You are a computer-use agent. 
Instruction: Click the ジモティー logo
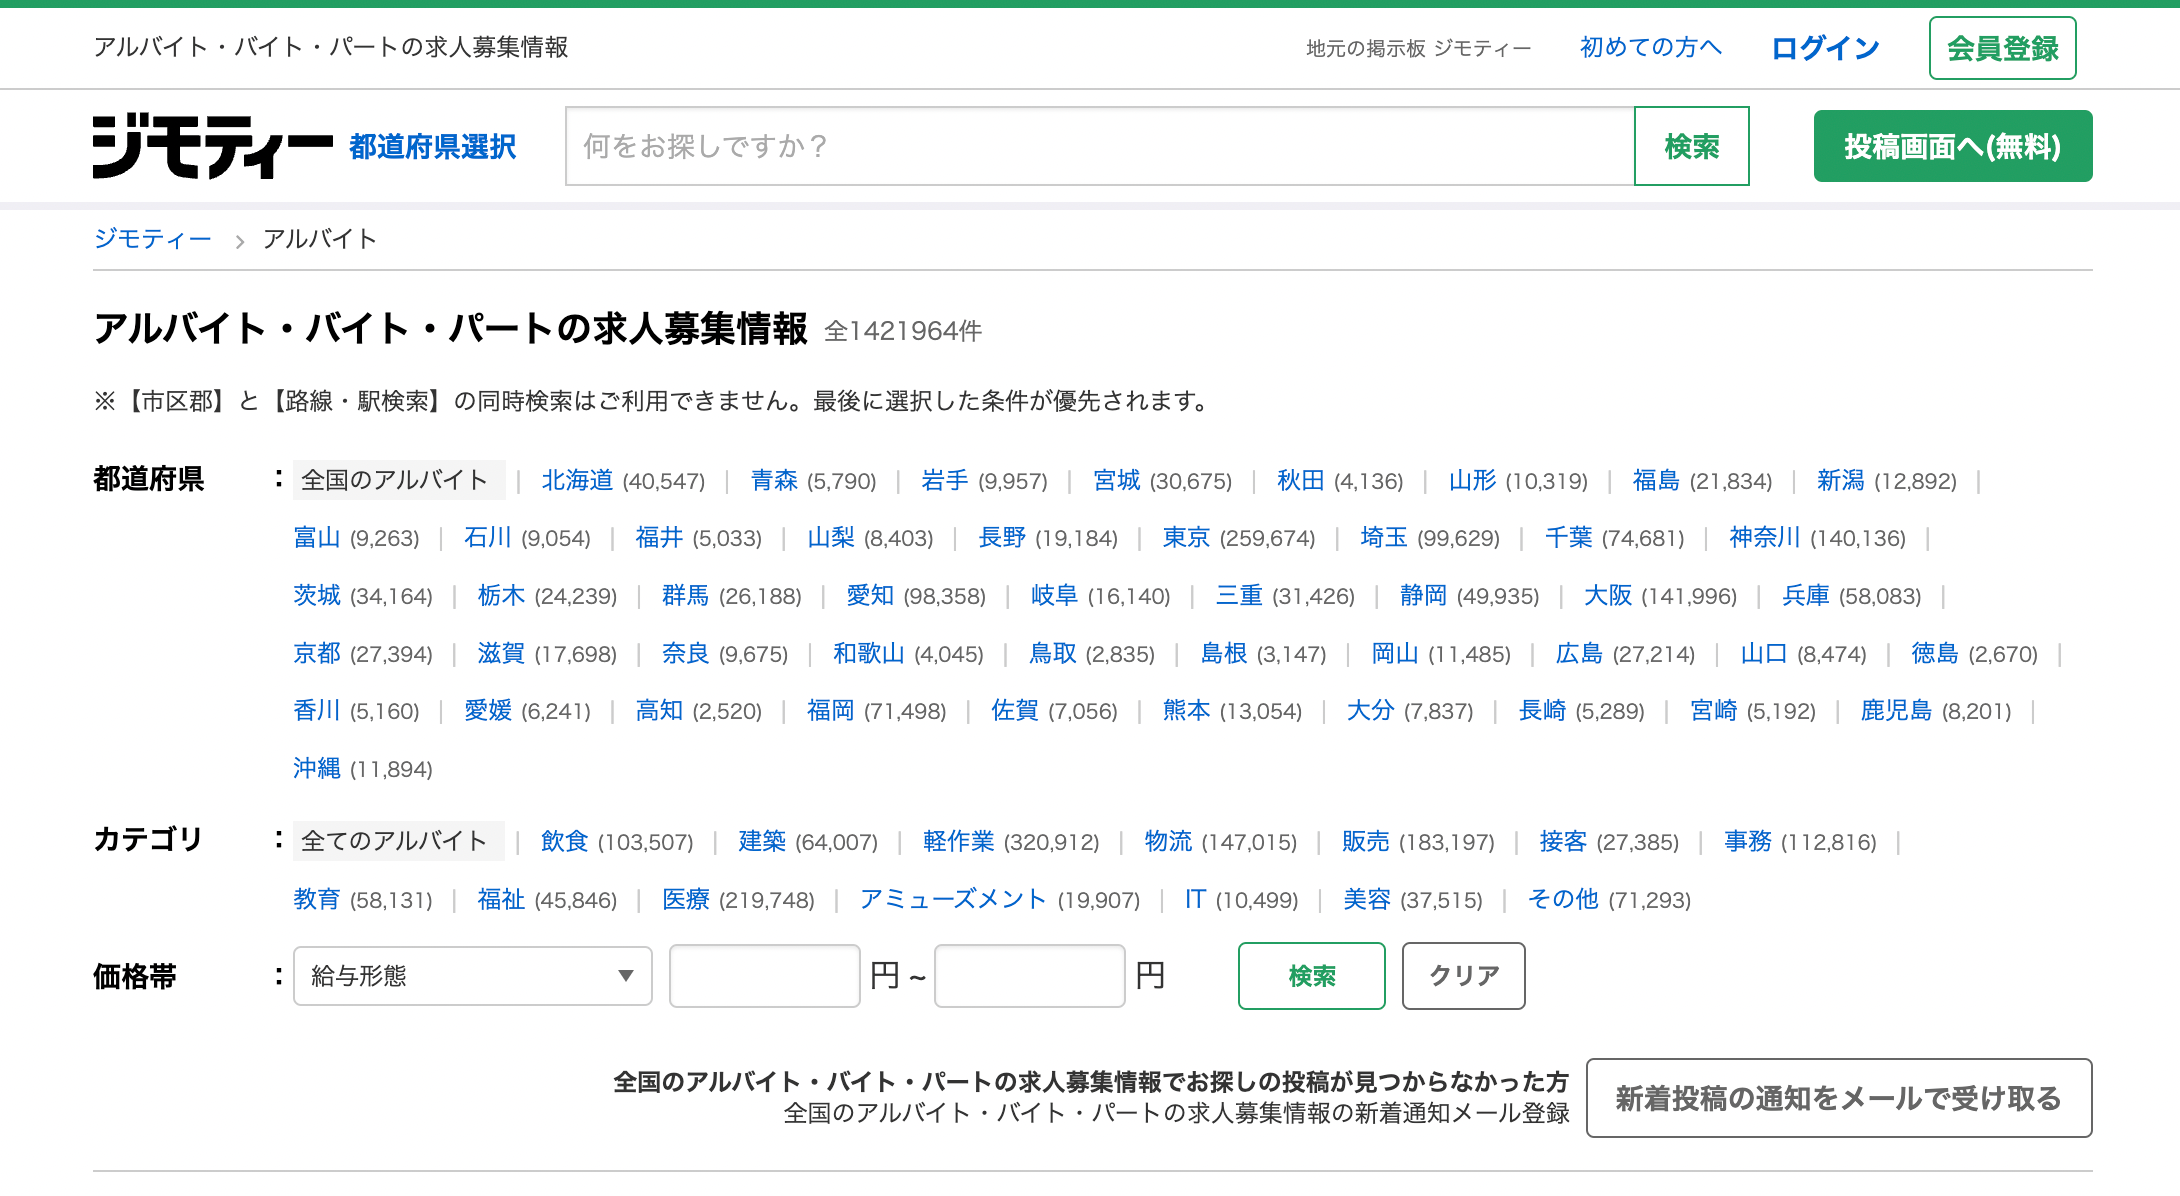pyautogui.click(x=212, y=147)
